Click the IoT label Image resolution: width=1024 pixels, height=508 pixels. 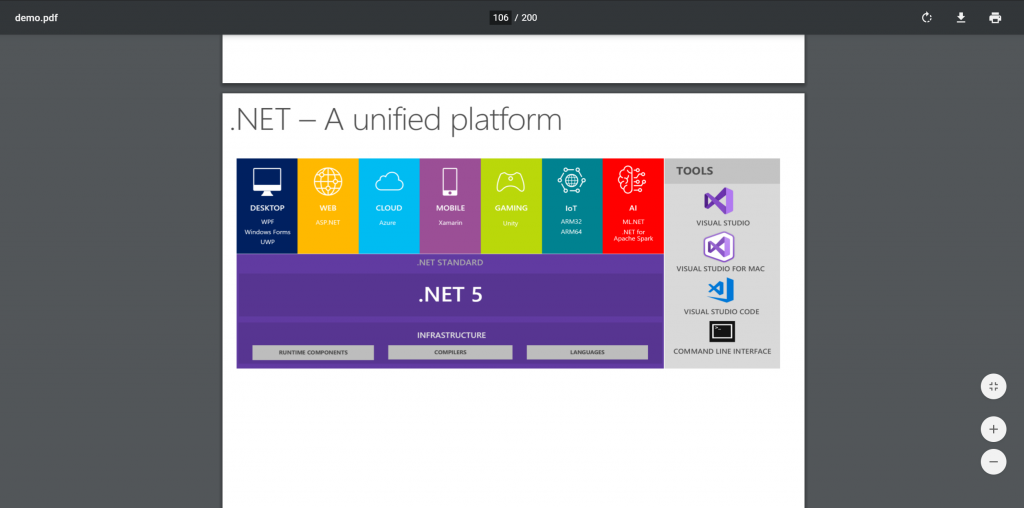(571, 208)
